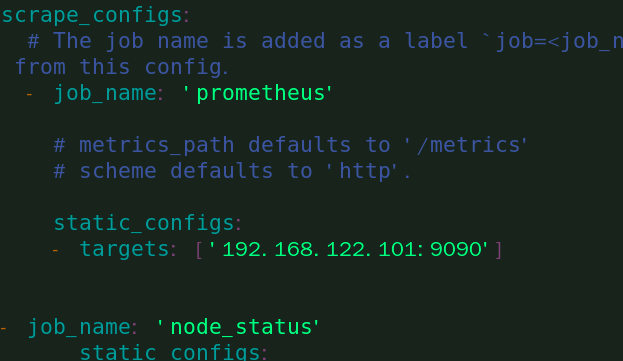
Task: Click the 'node_status' job name value
Action: (238, 327)
